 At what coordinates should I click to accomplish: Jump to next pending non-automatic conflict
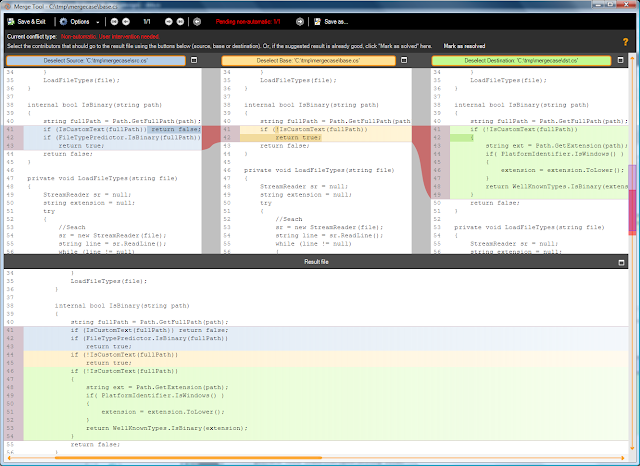[x=299, y=20]
